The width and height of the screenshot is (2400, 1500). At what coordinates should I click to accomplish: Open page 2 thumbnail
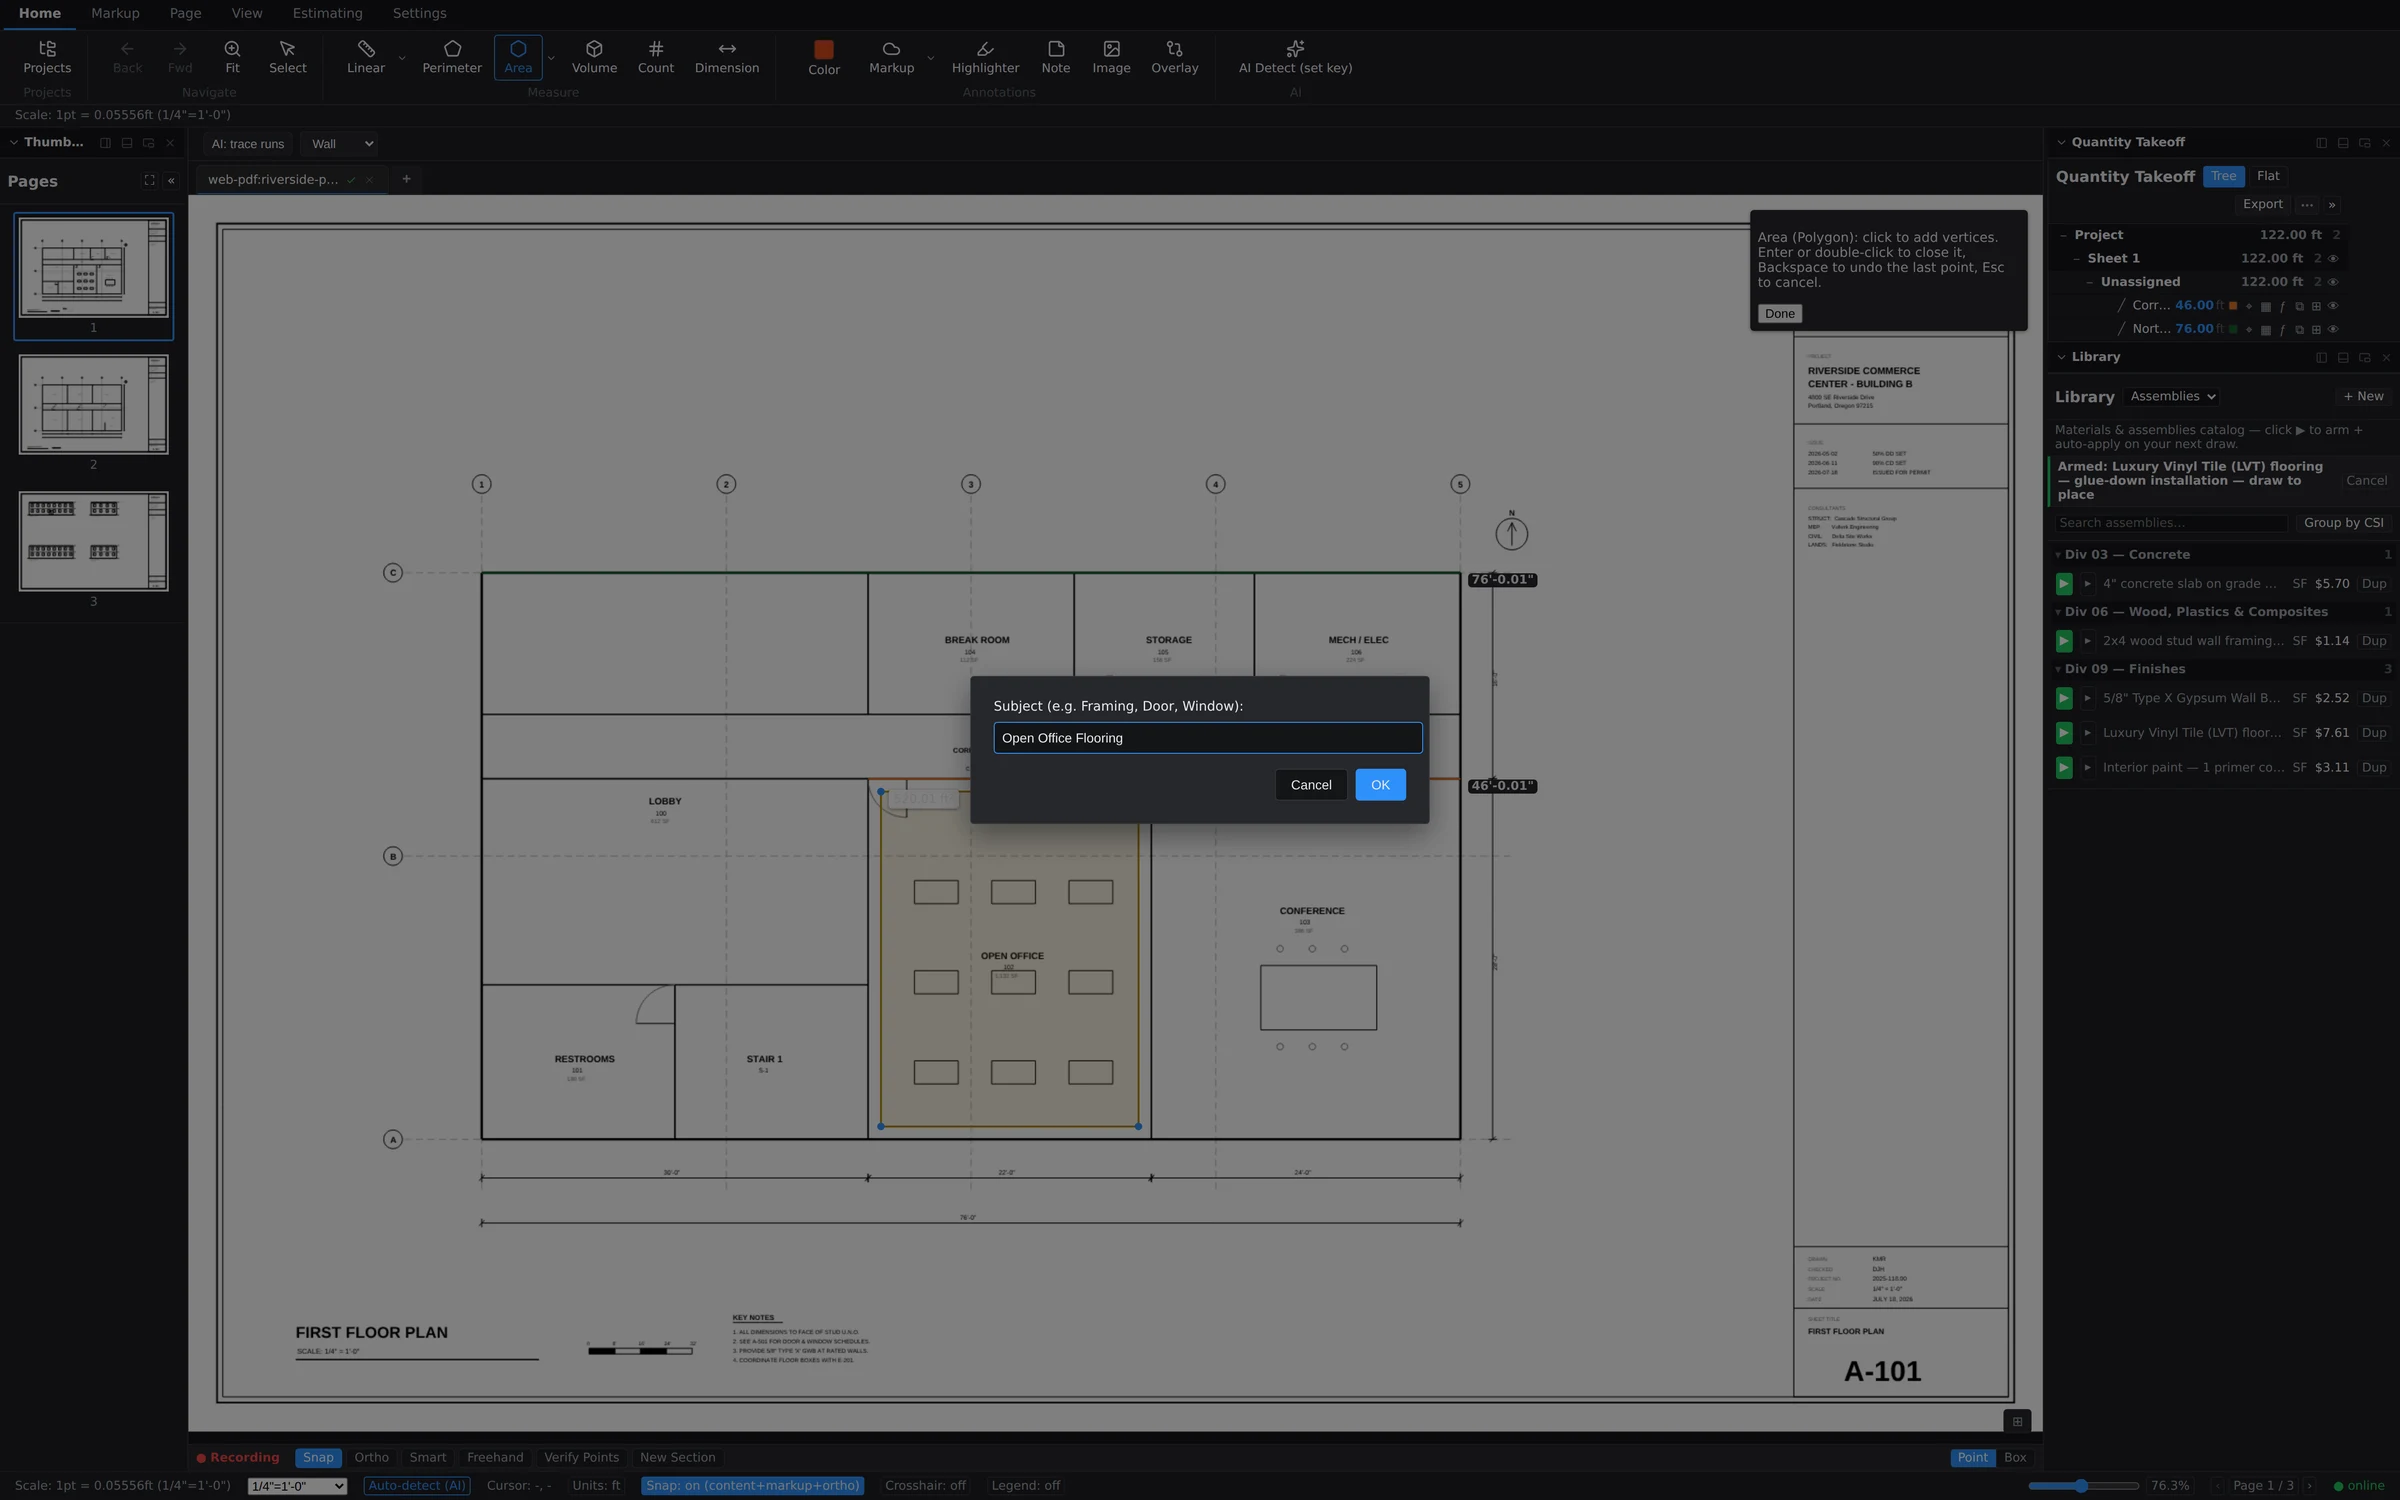[93, 405]
